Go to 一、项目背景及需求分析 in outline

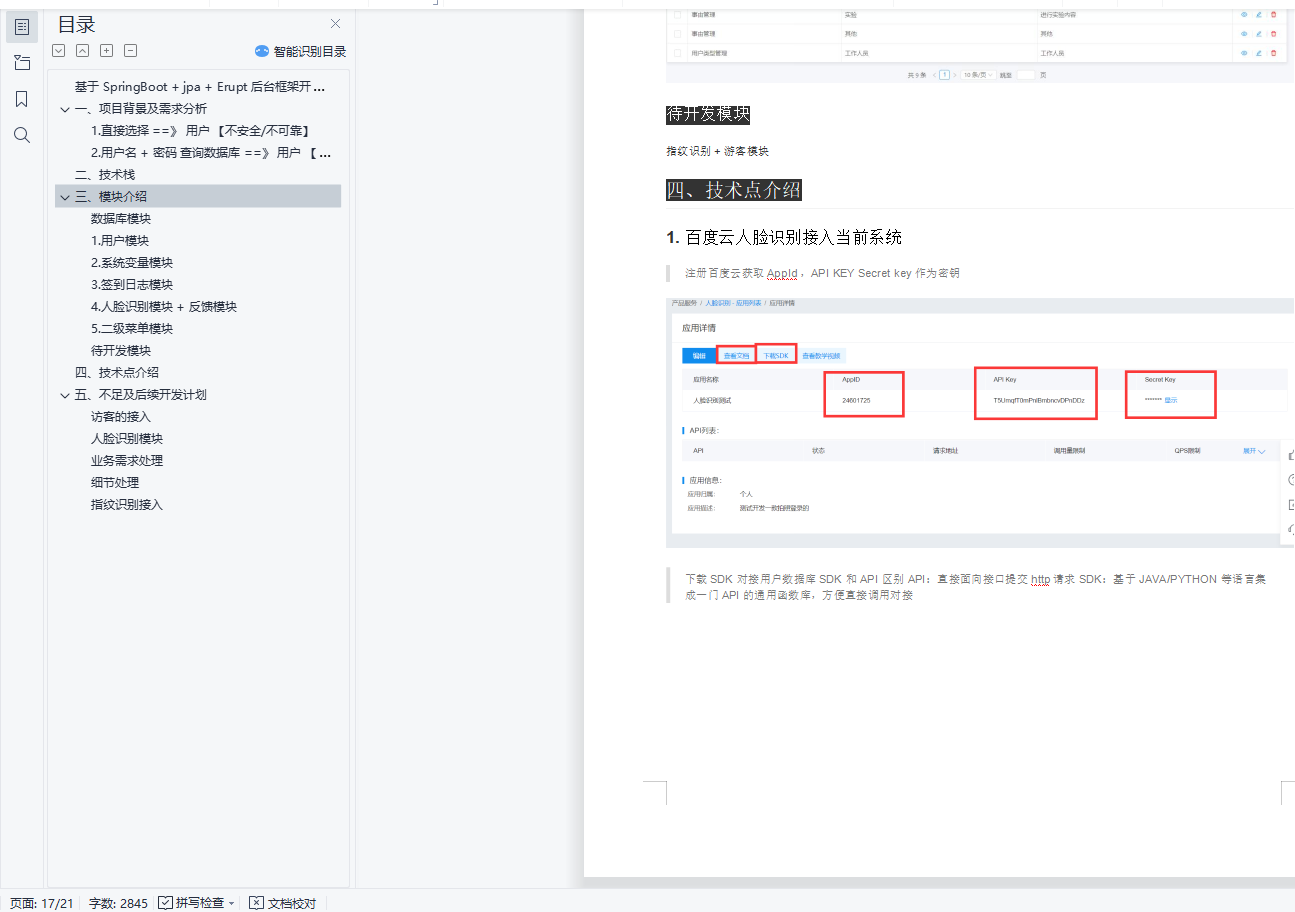coord(141,109)
